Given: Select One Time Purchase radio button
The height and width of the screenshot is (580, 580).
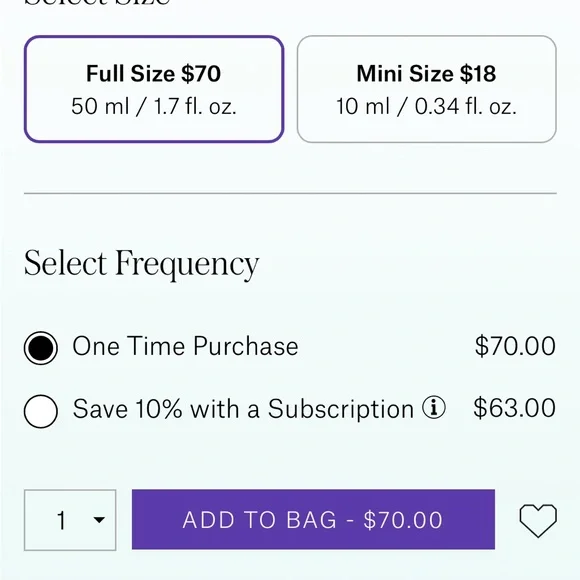Looking at the screenshot, I should coord(41,348).
